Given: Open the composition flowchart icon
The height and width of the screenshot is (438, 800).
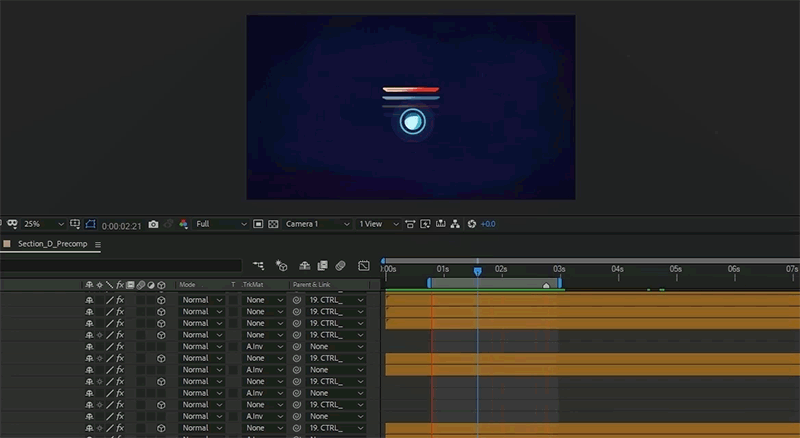Looking at the screenshot, I should click(455, 224).
